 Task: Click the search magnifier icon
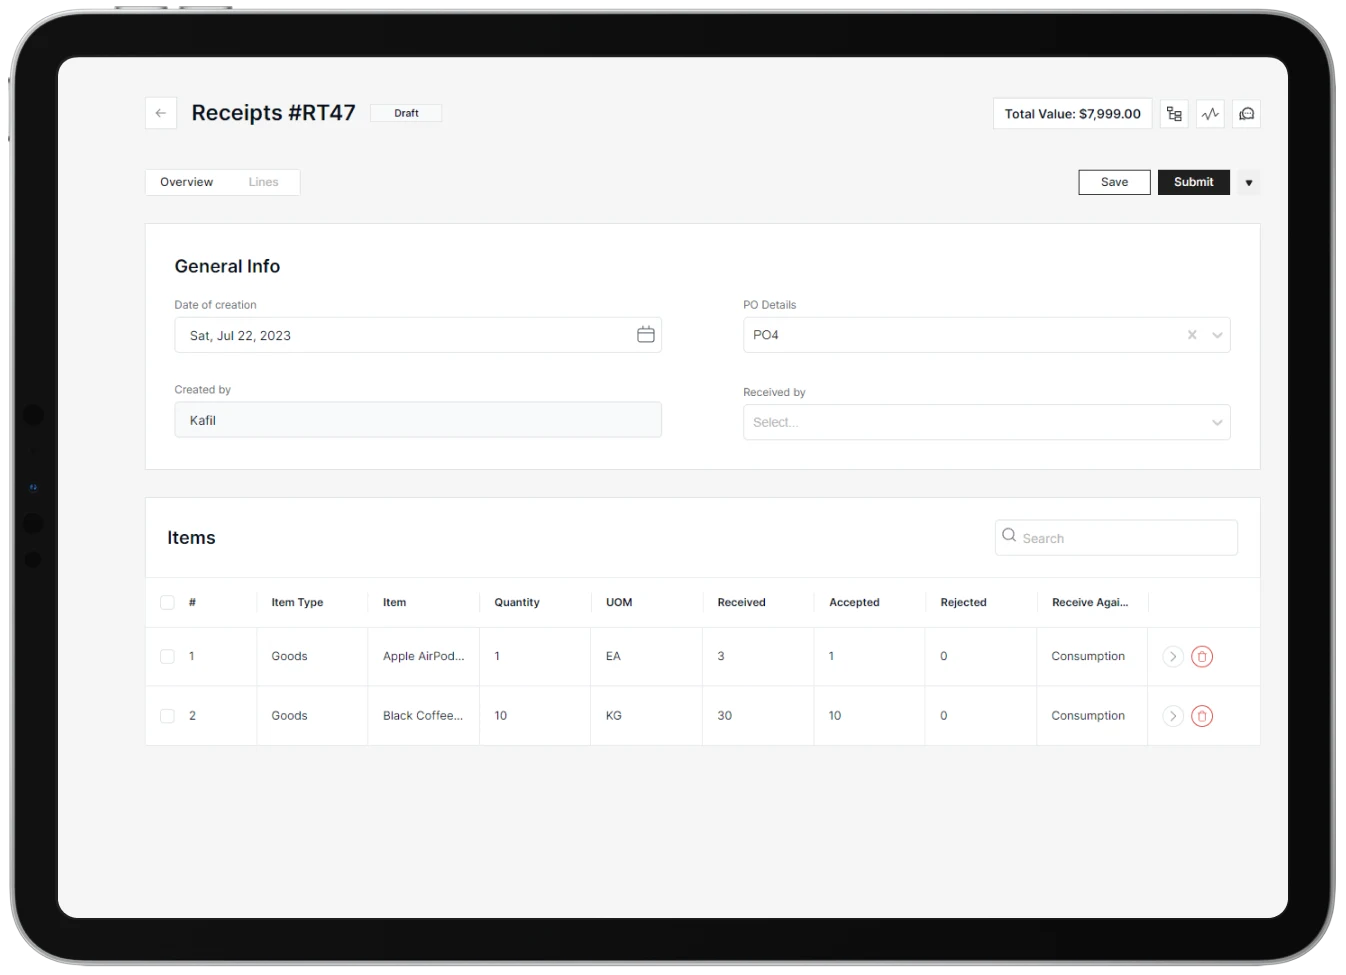(1009, 536)
